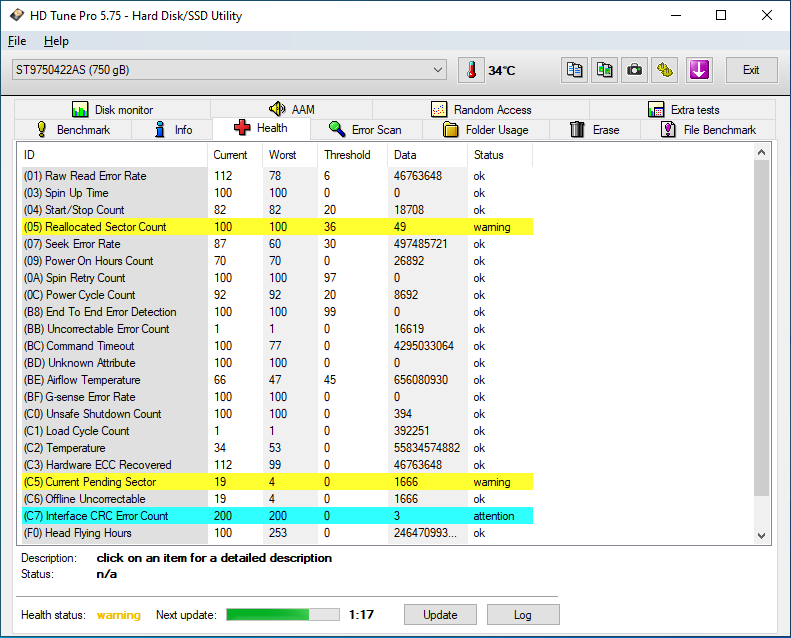Image resolution: width=791 pixels, height=638 pixels.
Task: Open options with the yellow gears icon
Action: coord(666,70)
